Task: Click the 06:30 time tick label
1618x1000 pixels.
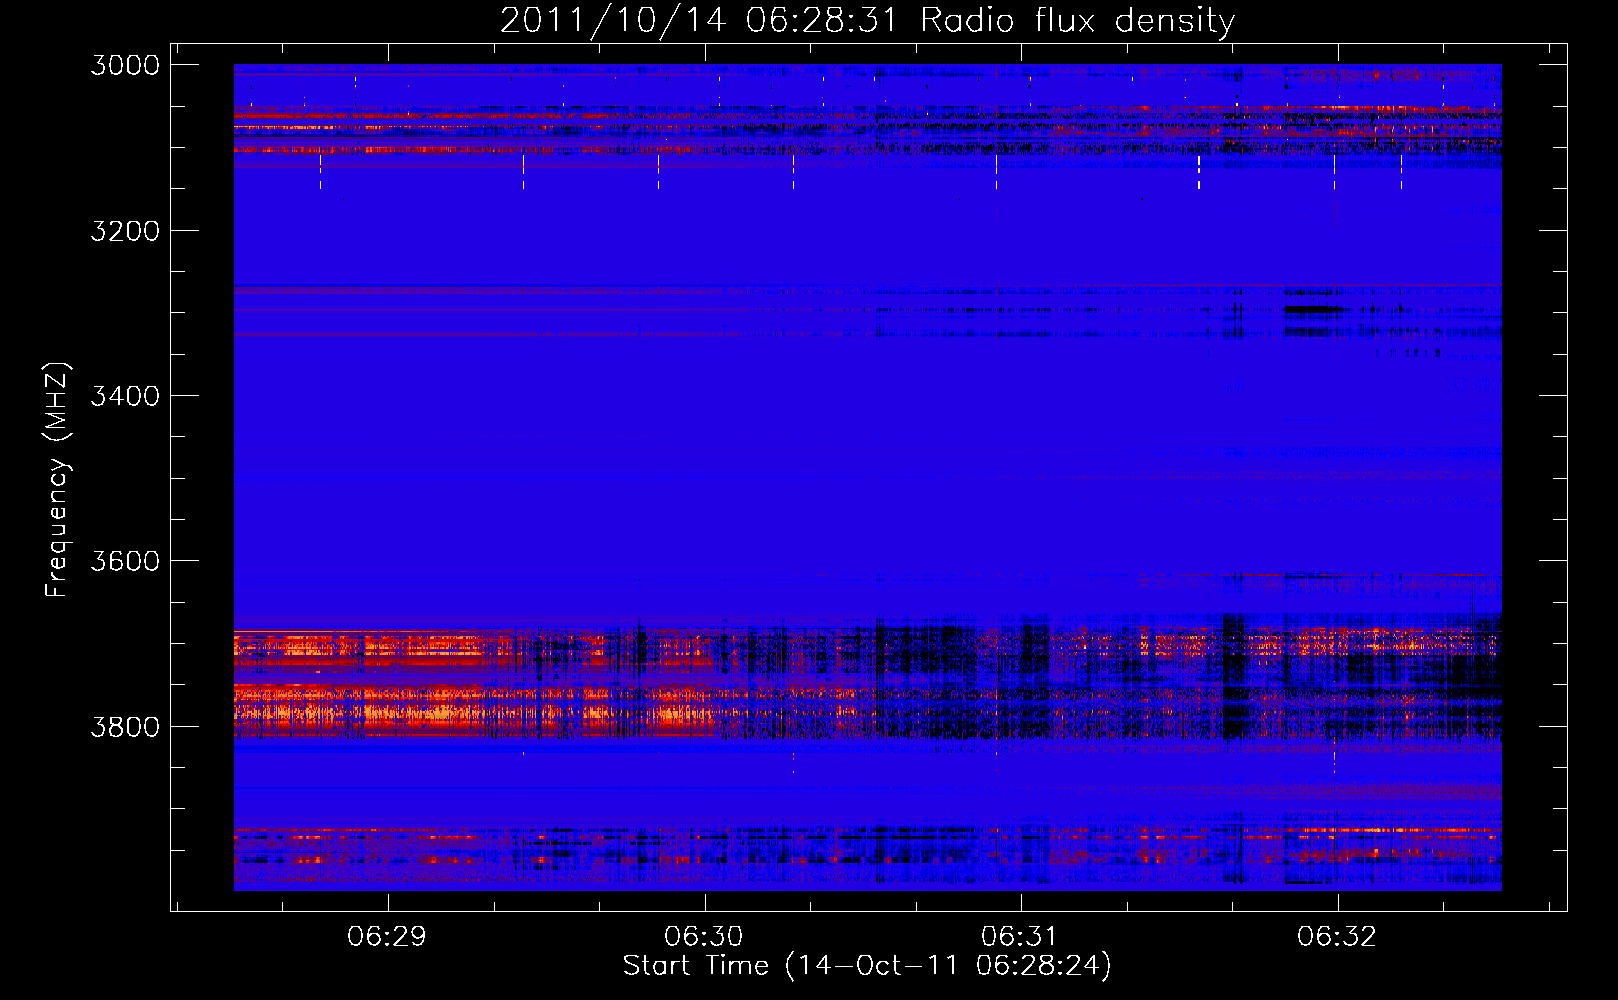Action: pos(704,937)
